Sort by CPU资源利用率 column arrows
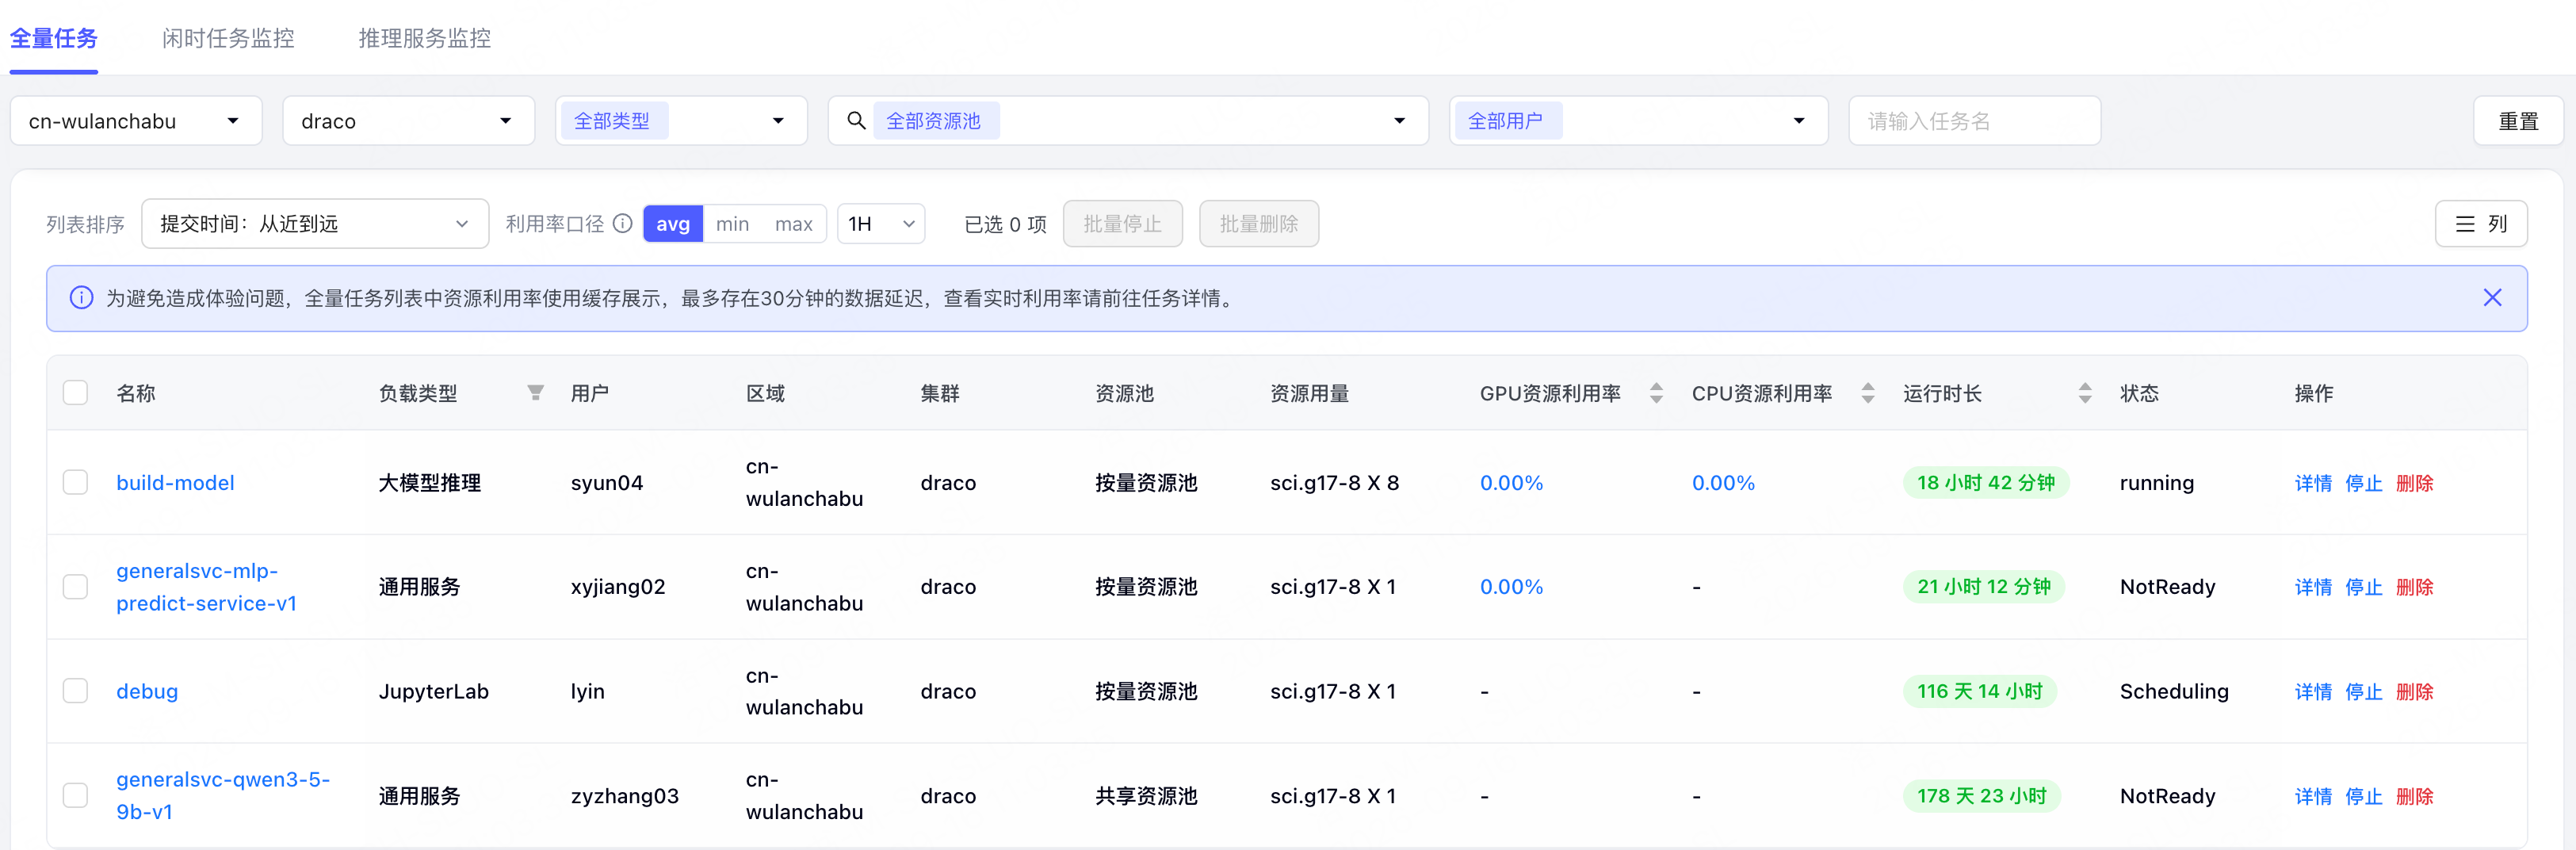The image size is (2576, 850). 1868,393
